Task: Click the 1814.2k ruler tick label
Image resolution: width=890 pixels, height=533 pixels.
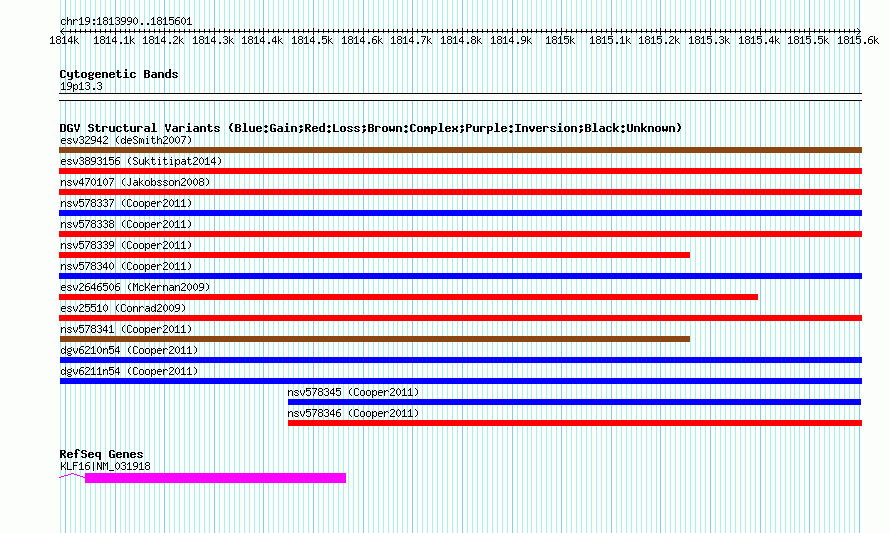Action: [x=163, y=40]
